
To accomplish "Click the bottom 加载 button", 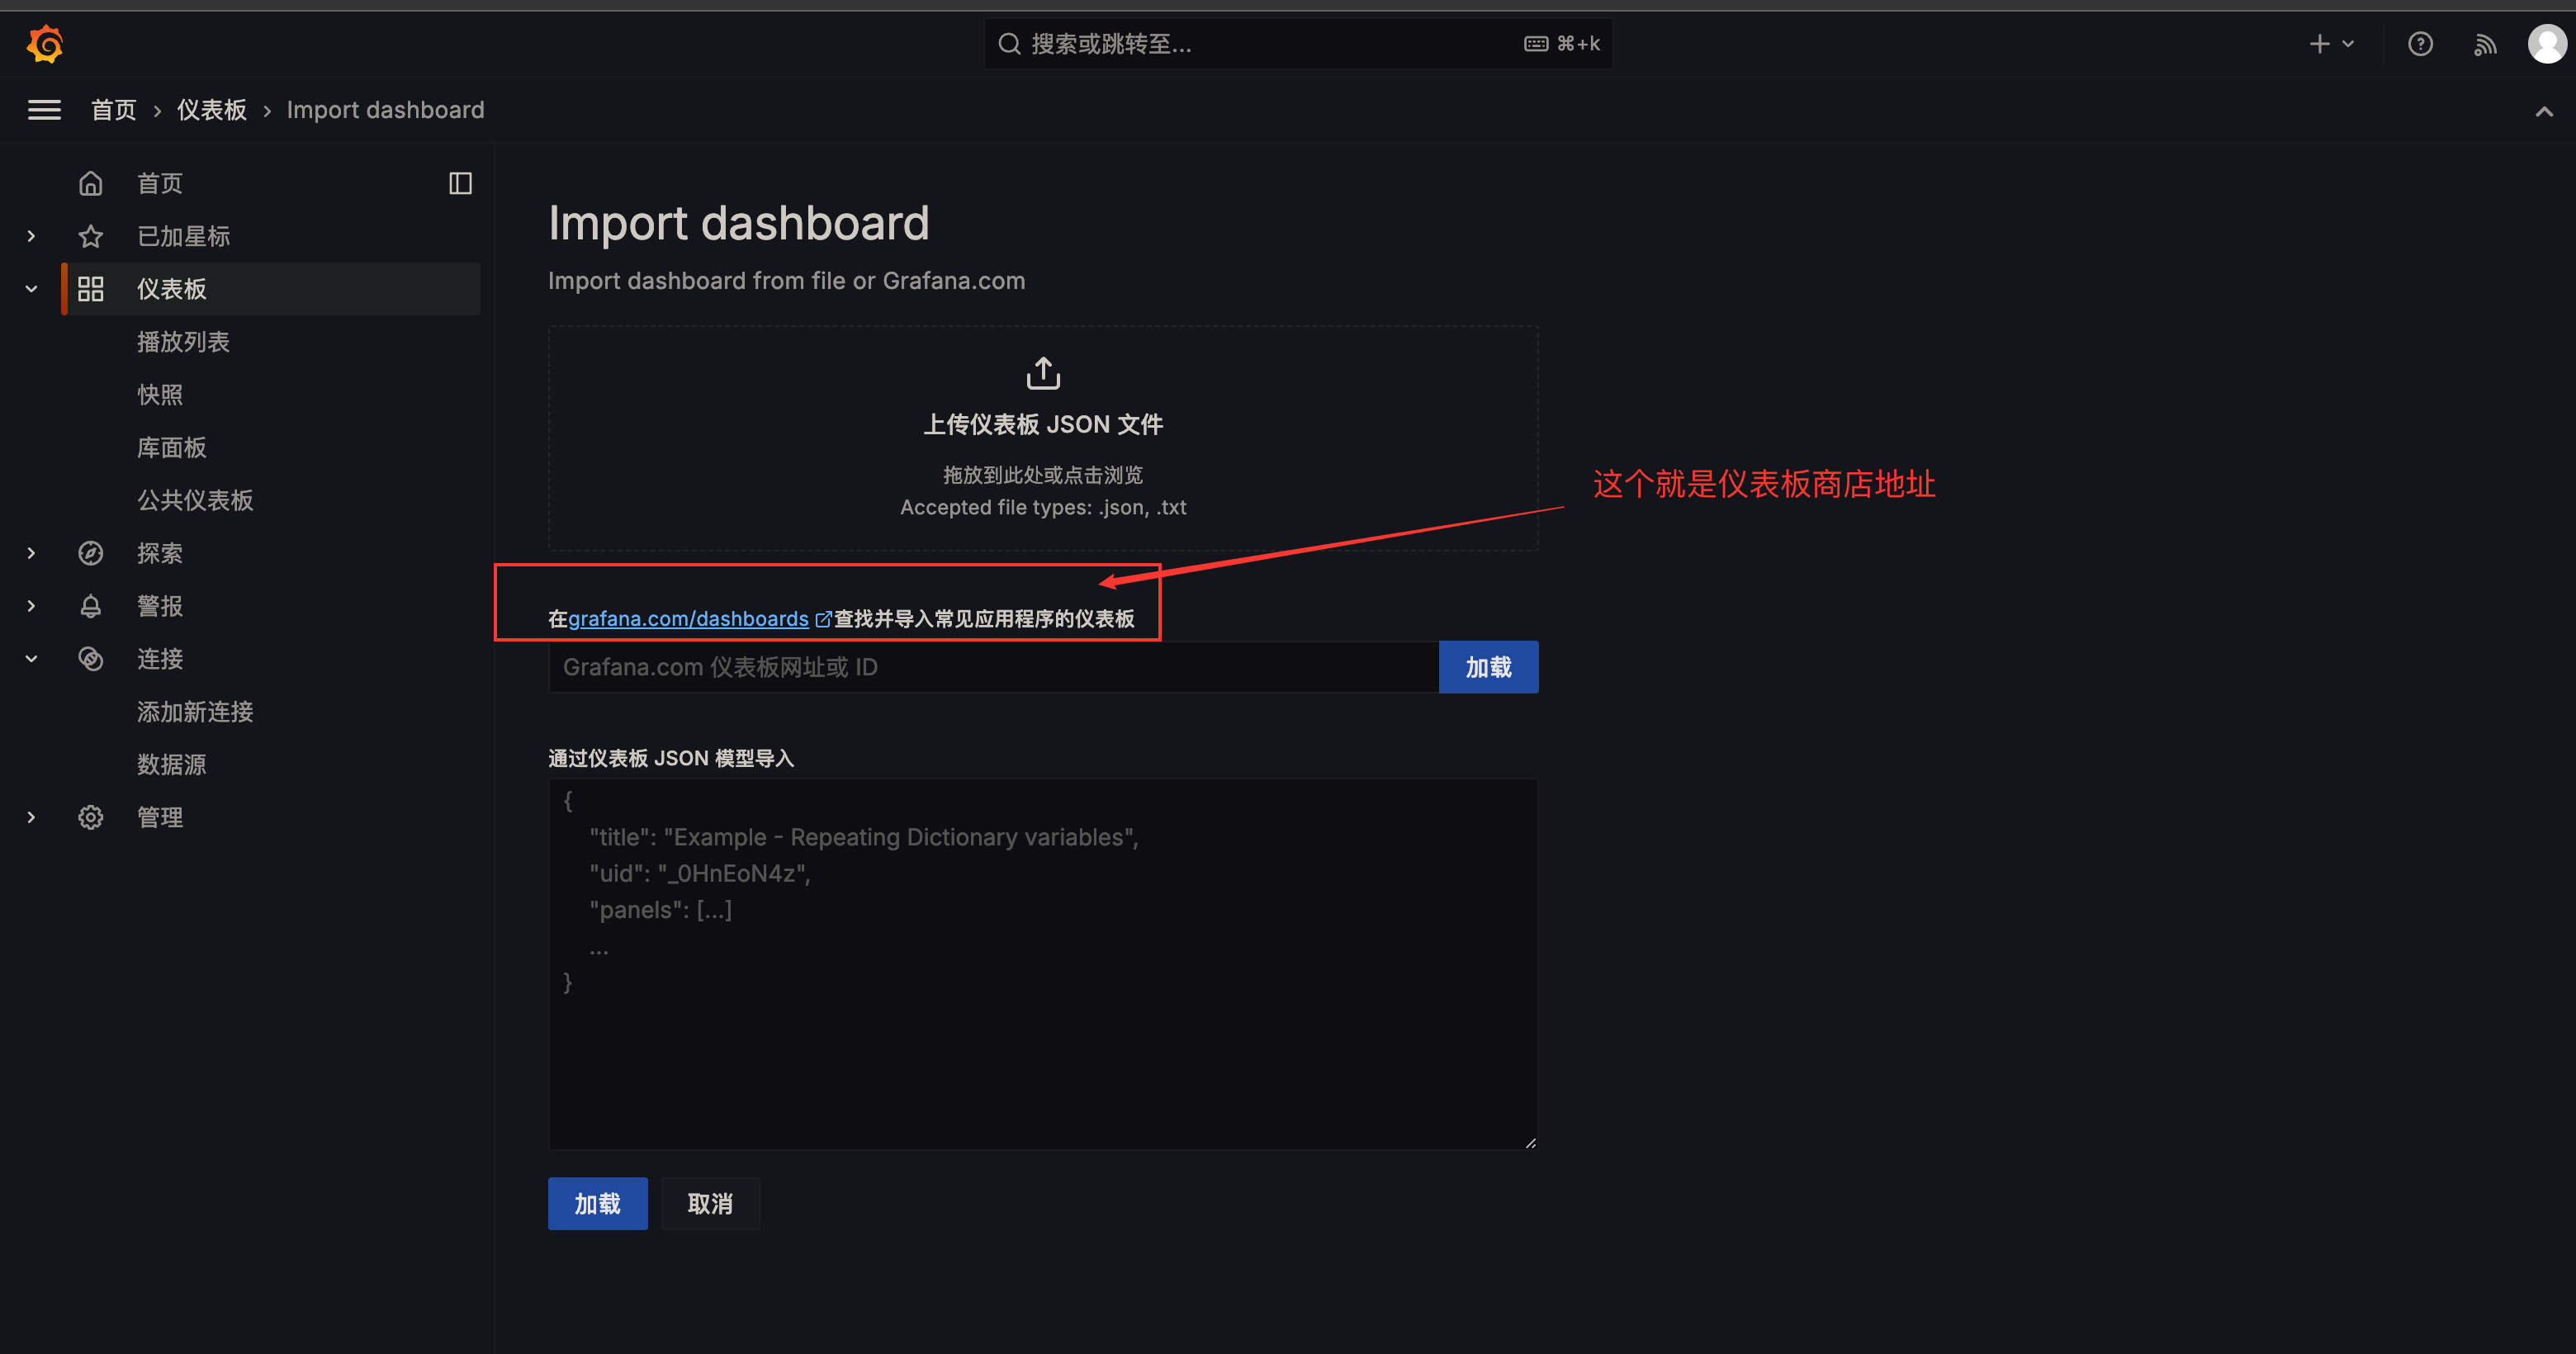I will pyautogui.click(x=598, y=1204).
